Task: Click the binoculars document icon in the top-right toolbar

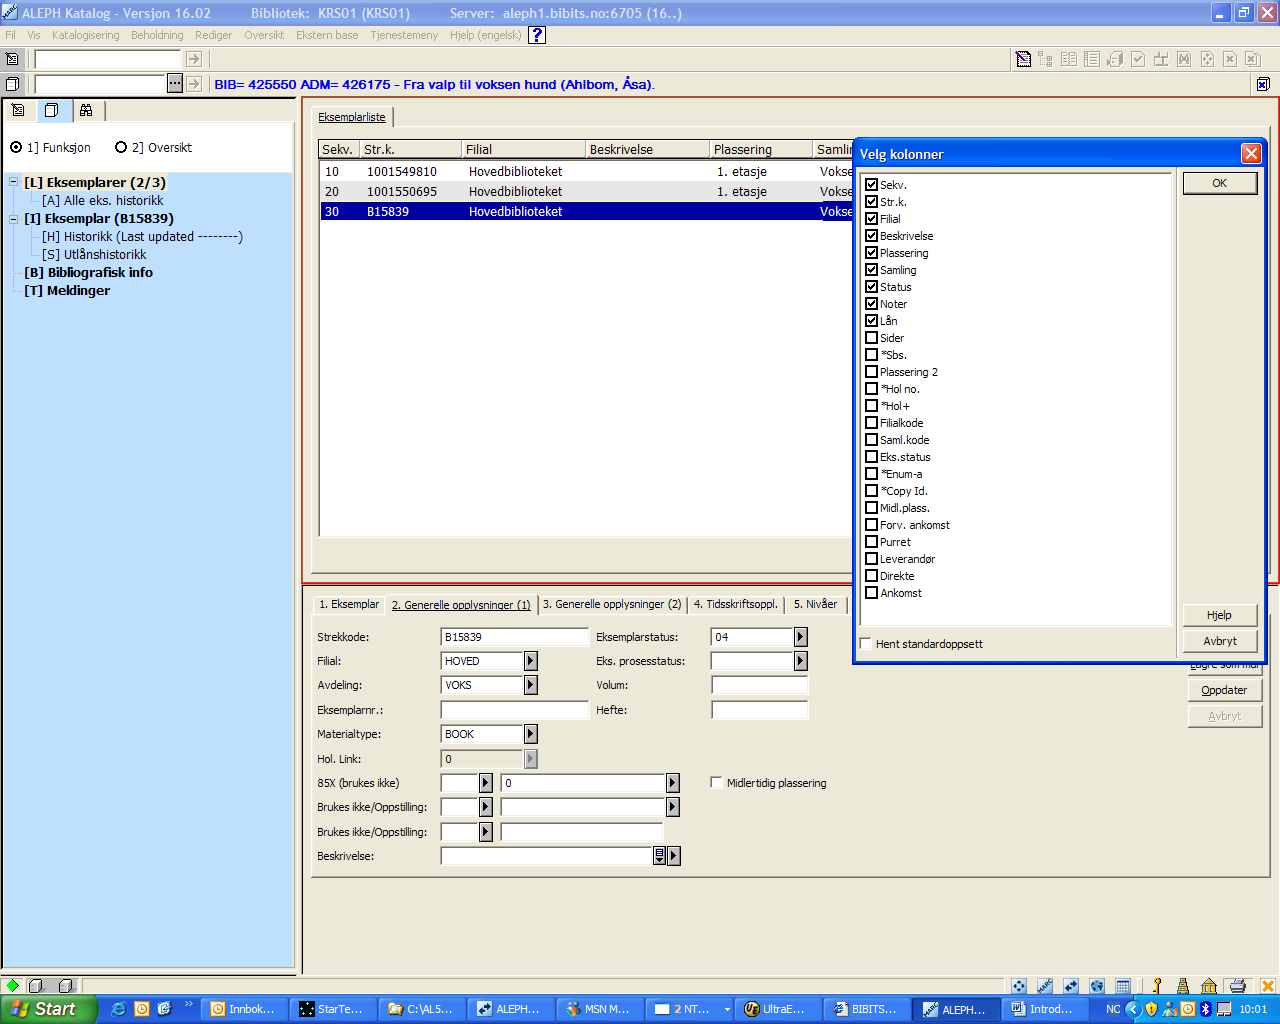Action: coord(1184,59)
